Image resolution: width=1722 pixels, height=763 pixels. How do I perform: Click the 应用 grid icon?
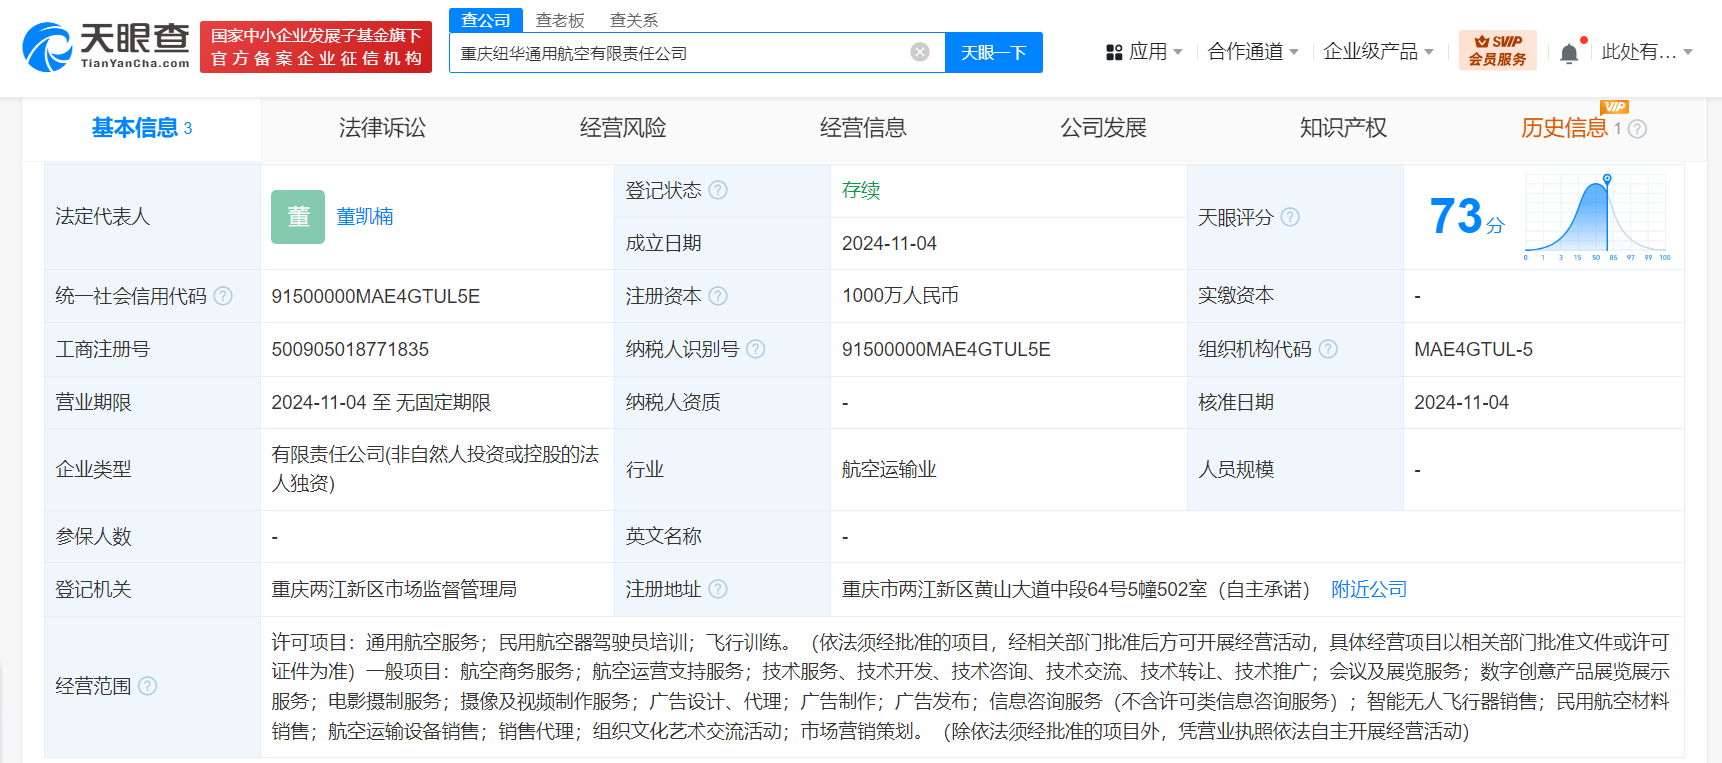coord(1114,52)
